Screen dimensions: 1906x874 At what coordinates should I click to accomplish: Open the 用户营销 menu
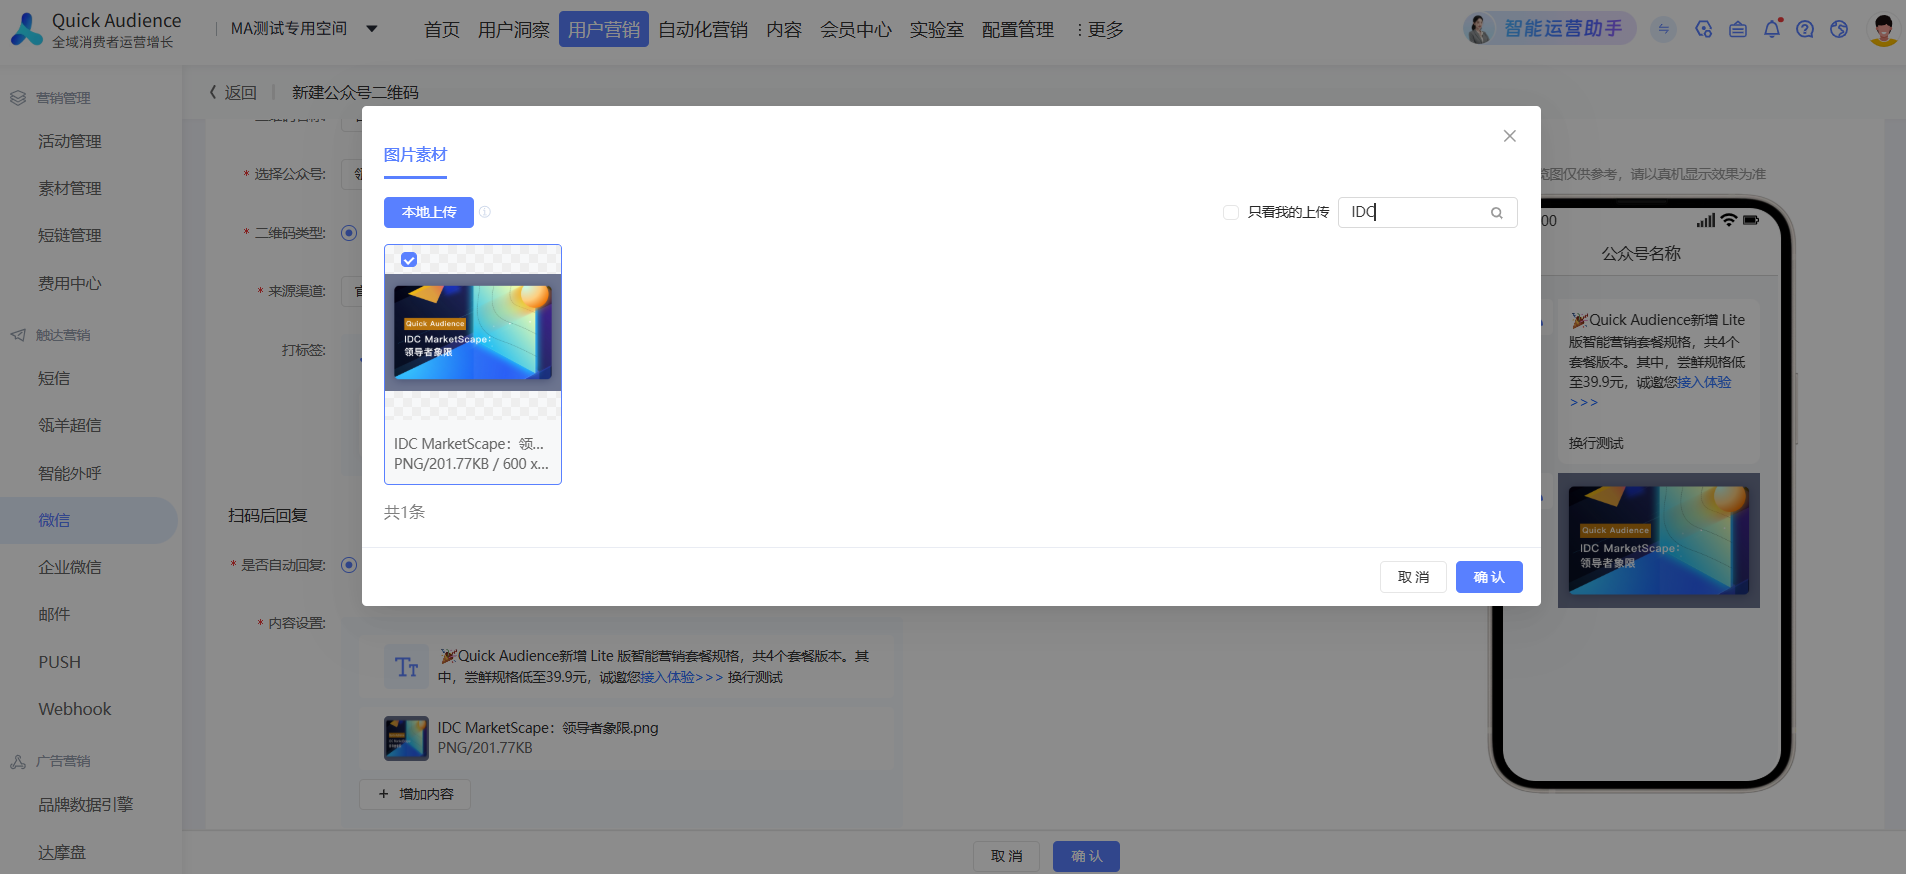pos(604,30)
